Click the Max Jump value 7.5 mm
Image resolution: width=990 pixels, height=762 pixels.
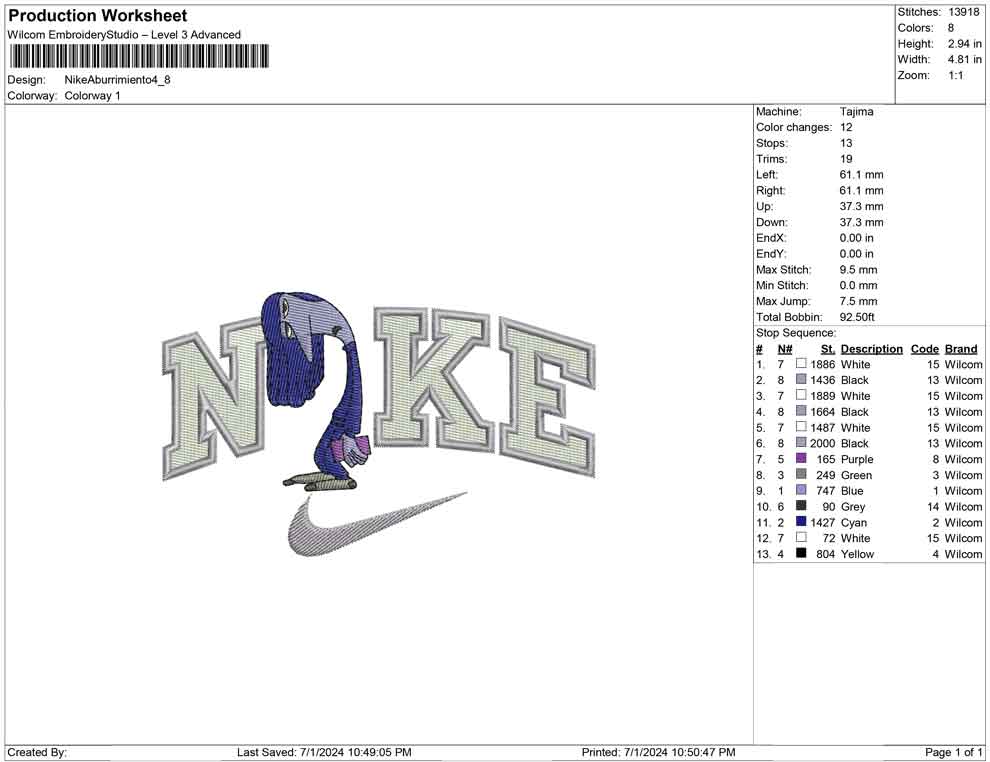click(859, 301)
